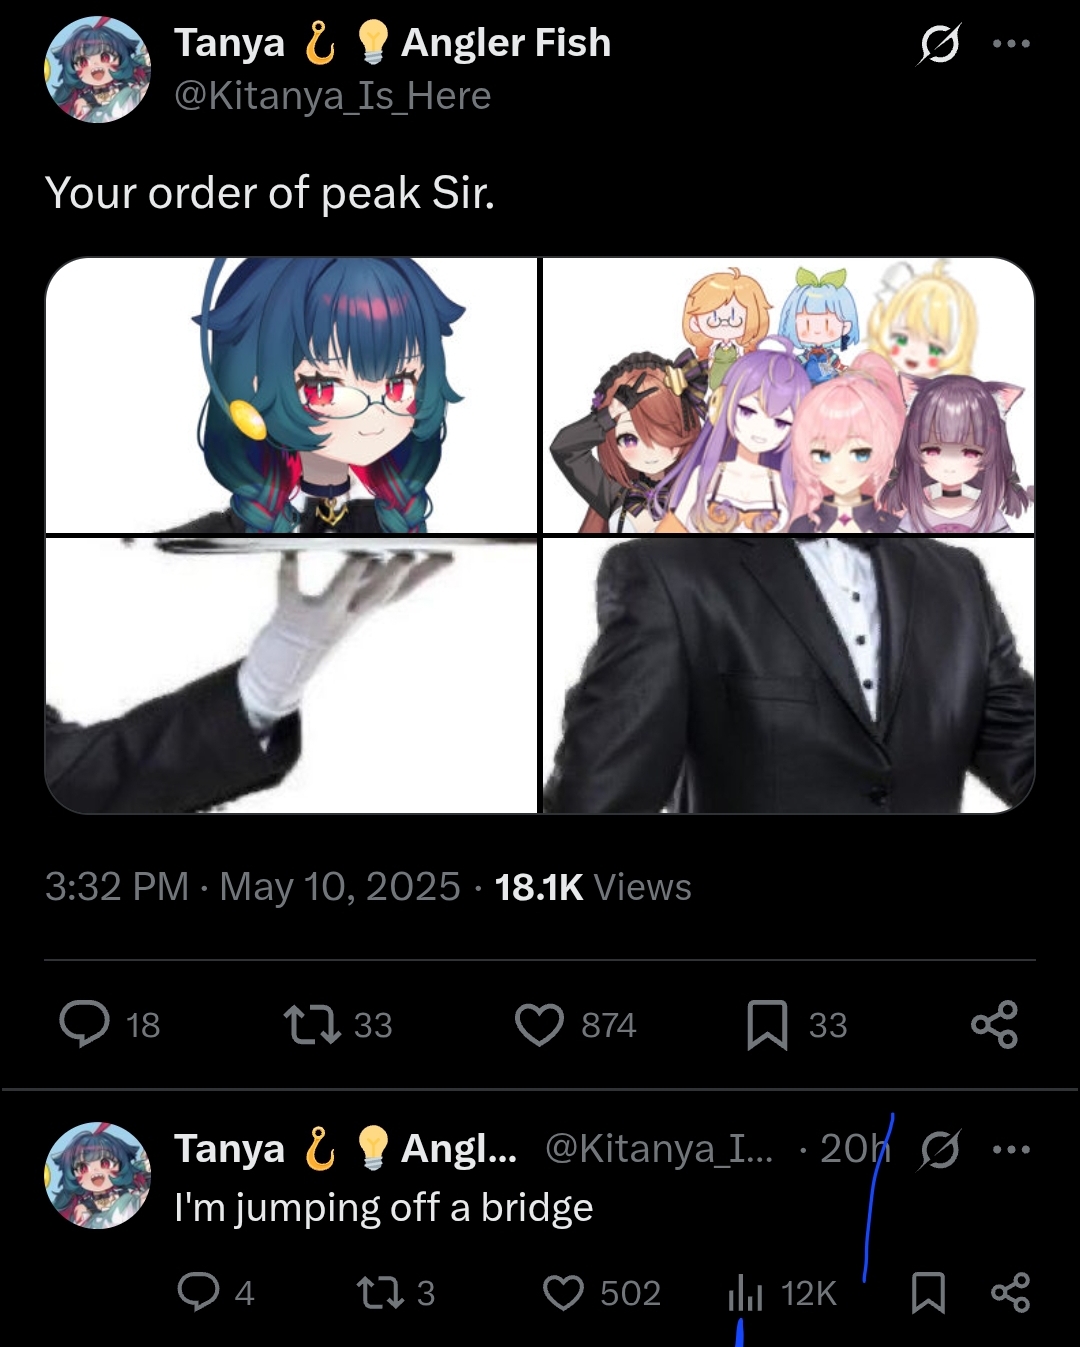Open the reply's three-dot more menu

pyautogui.click(x=1011, y=1150)
